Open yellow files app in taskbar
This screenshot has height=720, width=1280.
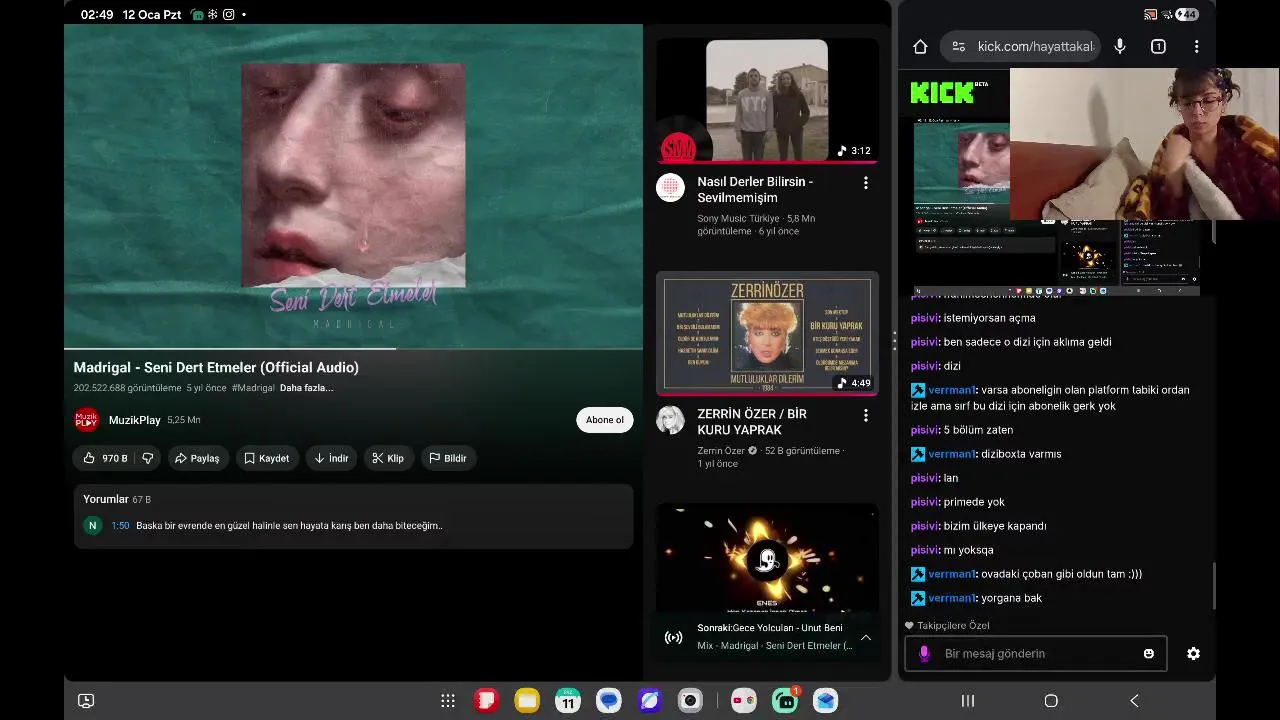pos(527,701)
